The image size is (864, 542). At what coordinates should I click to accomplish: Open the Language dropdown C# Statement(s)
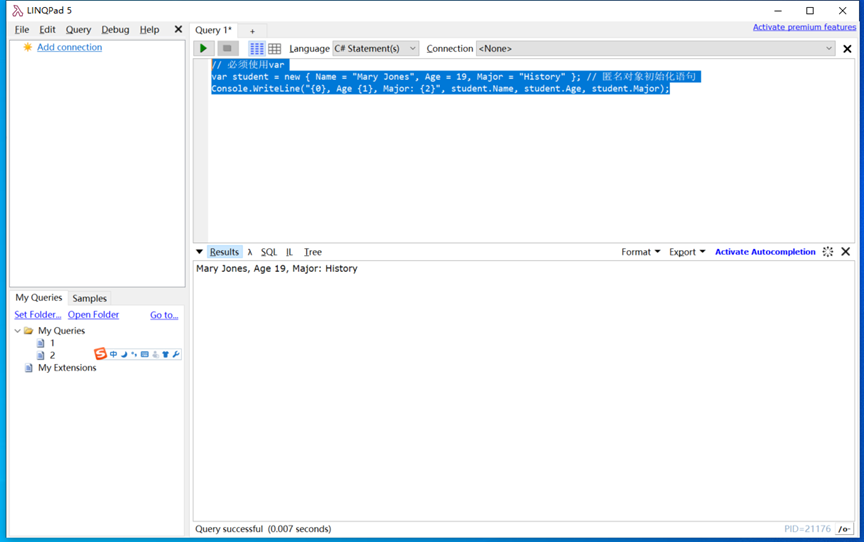pos(375,48)
